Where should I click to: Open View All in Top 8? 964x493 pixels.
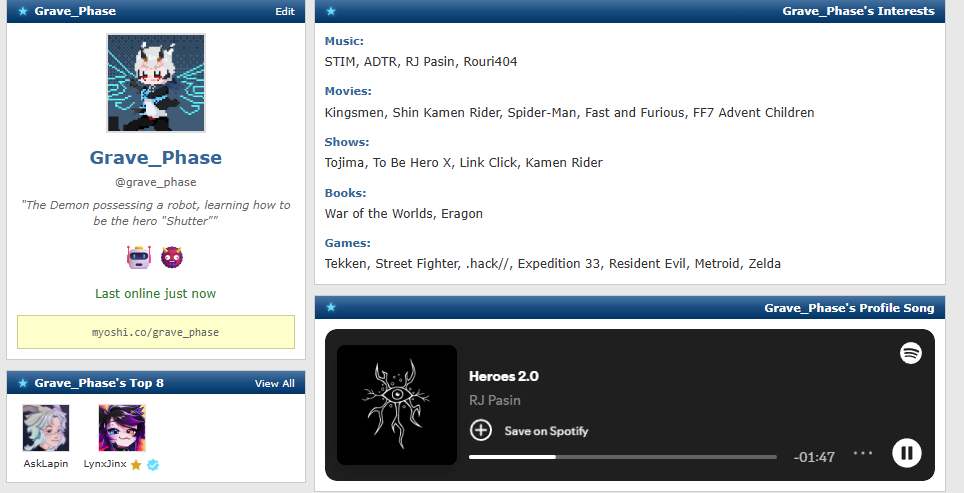pyautogui.click(x=274, y=383)
